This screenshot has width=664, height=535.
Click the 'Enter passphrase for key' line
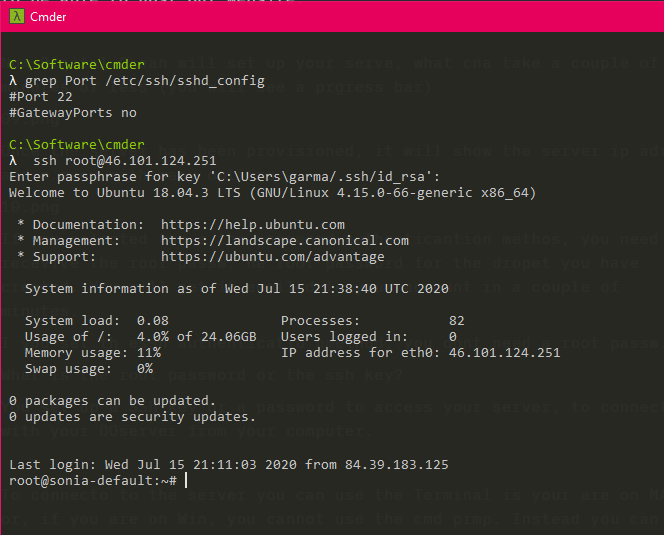(224, 177)
